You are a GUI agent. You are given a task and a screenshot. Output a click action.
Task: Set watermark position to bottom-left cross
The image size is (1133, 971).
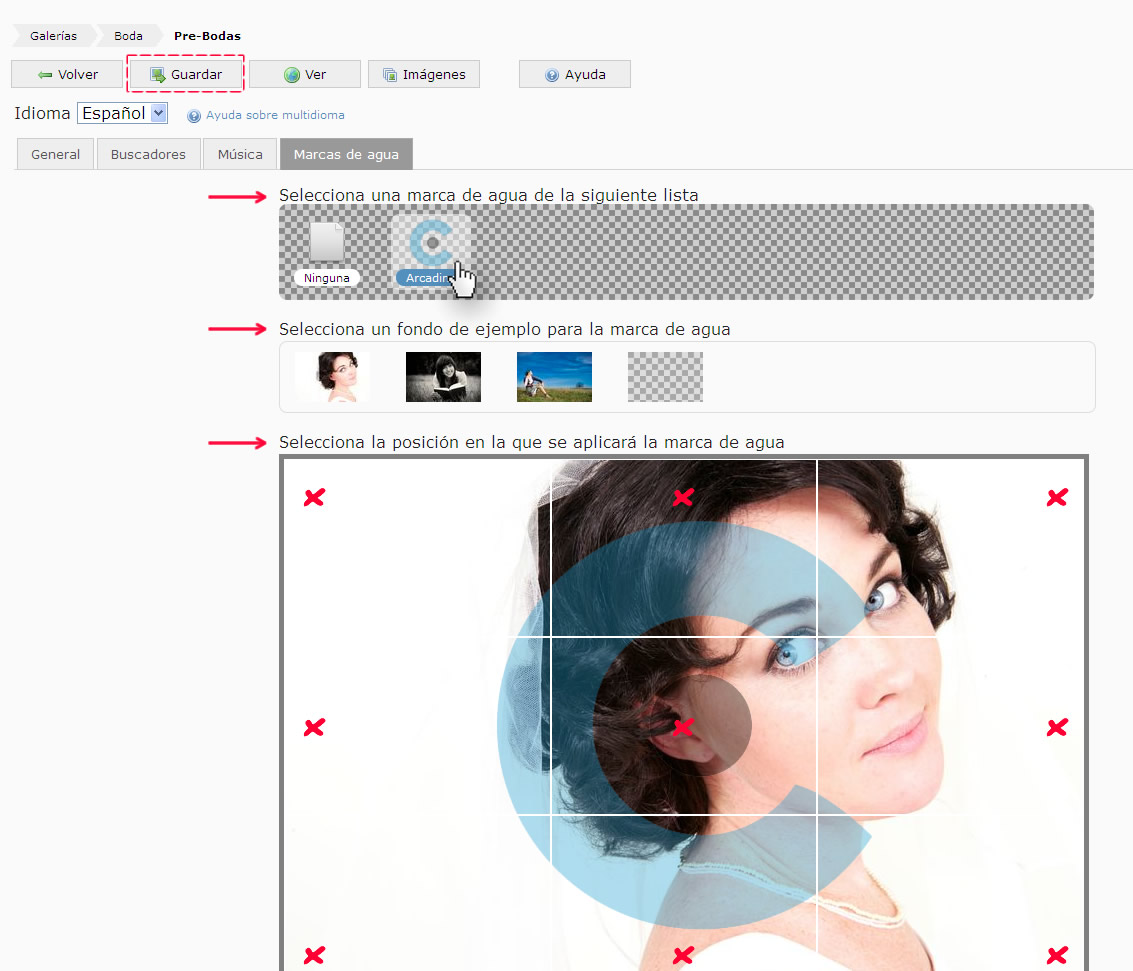point(314,955)
